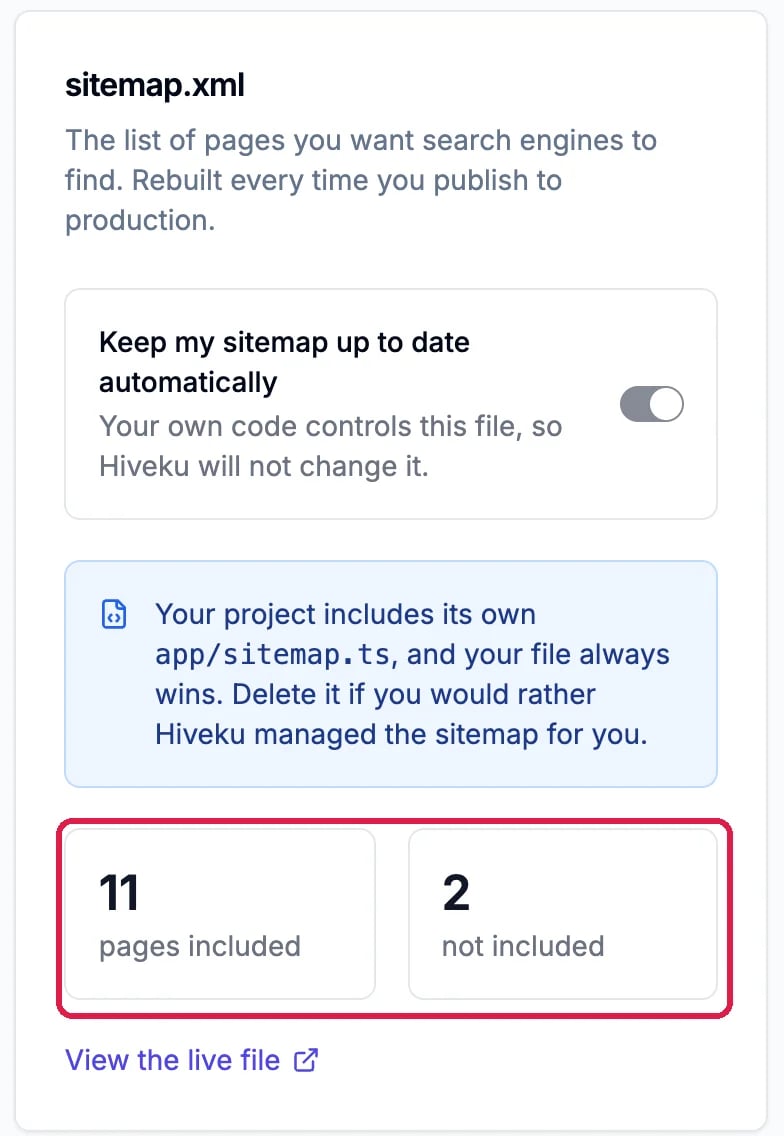Click the 'Your own code controls this file' text

[330, 446]
